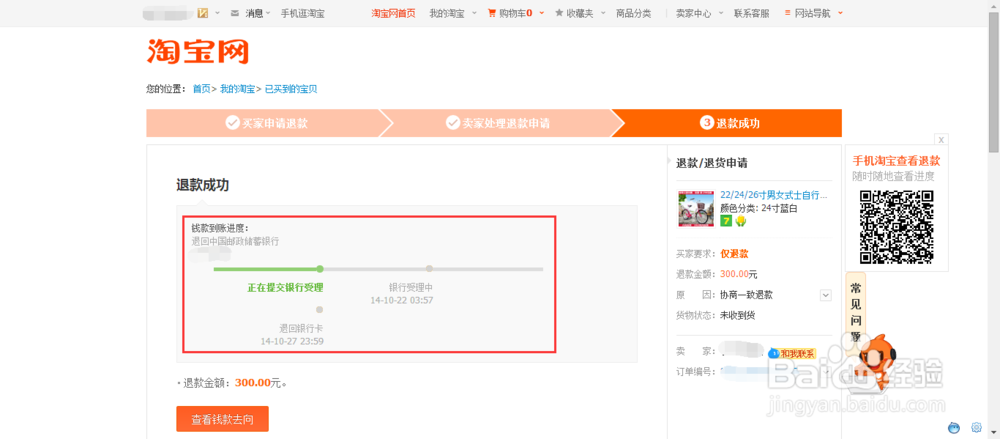The height and width of the screenshot is (439, 1000).
Task: Click the 查看钱款去向 button
Action: point(223,419)
